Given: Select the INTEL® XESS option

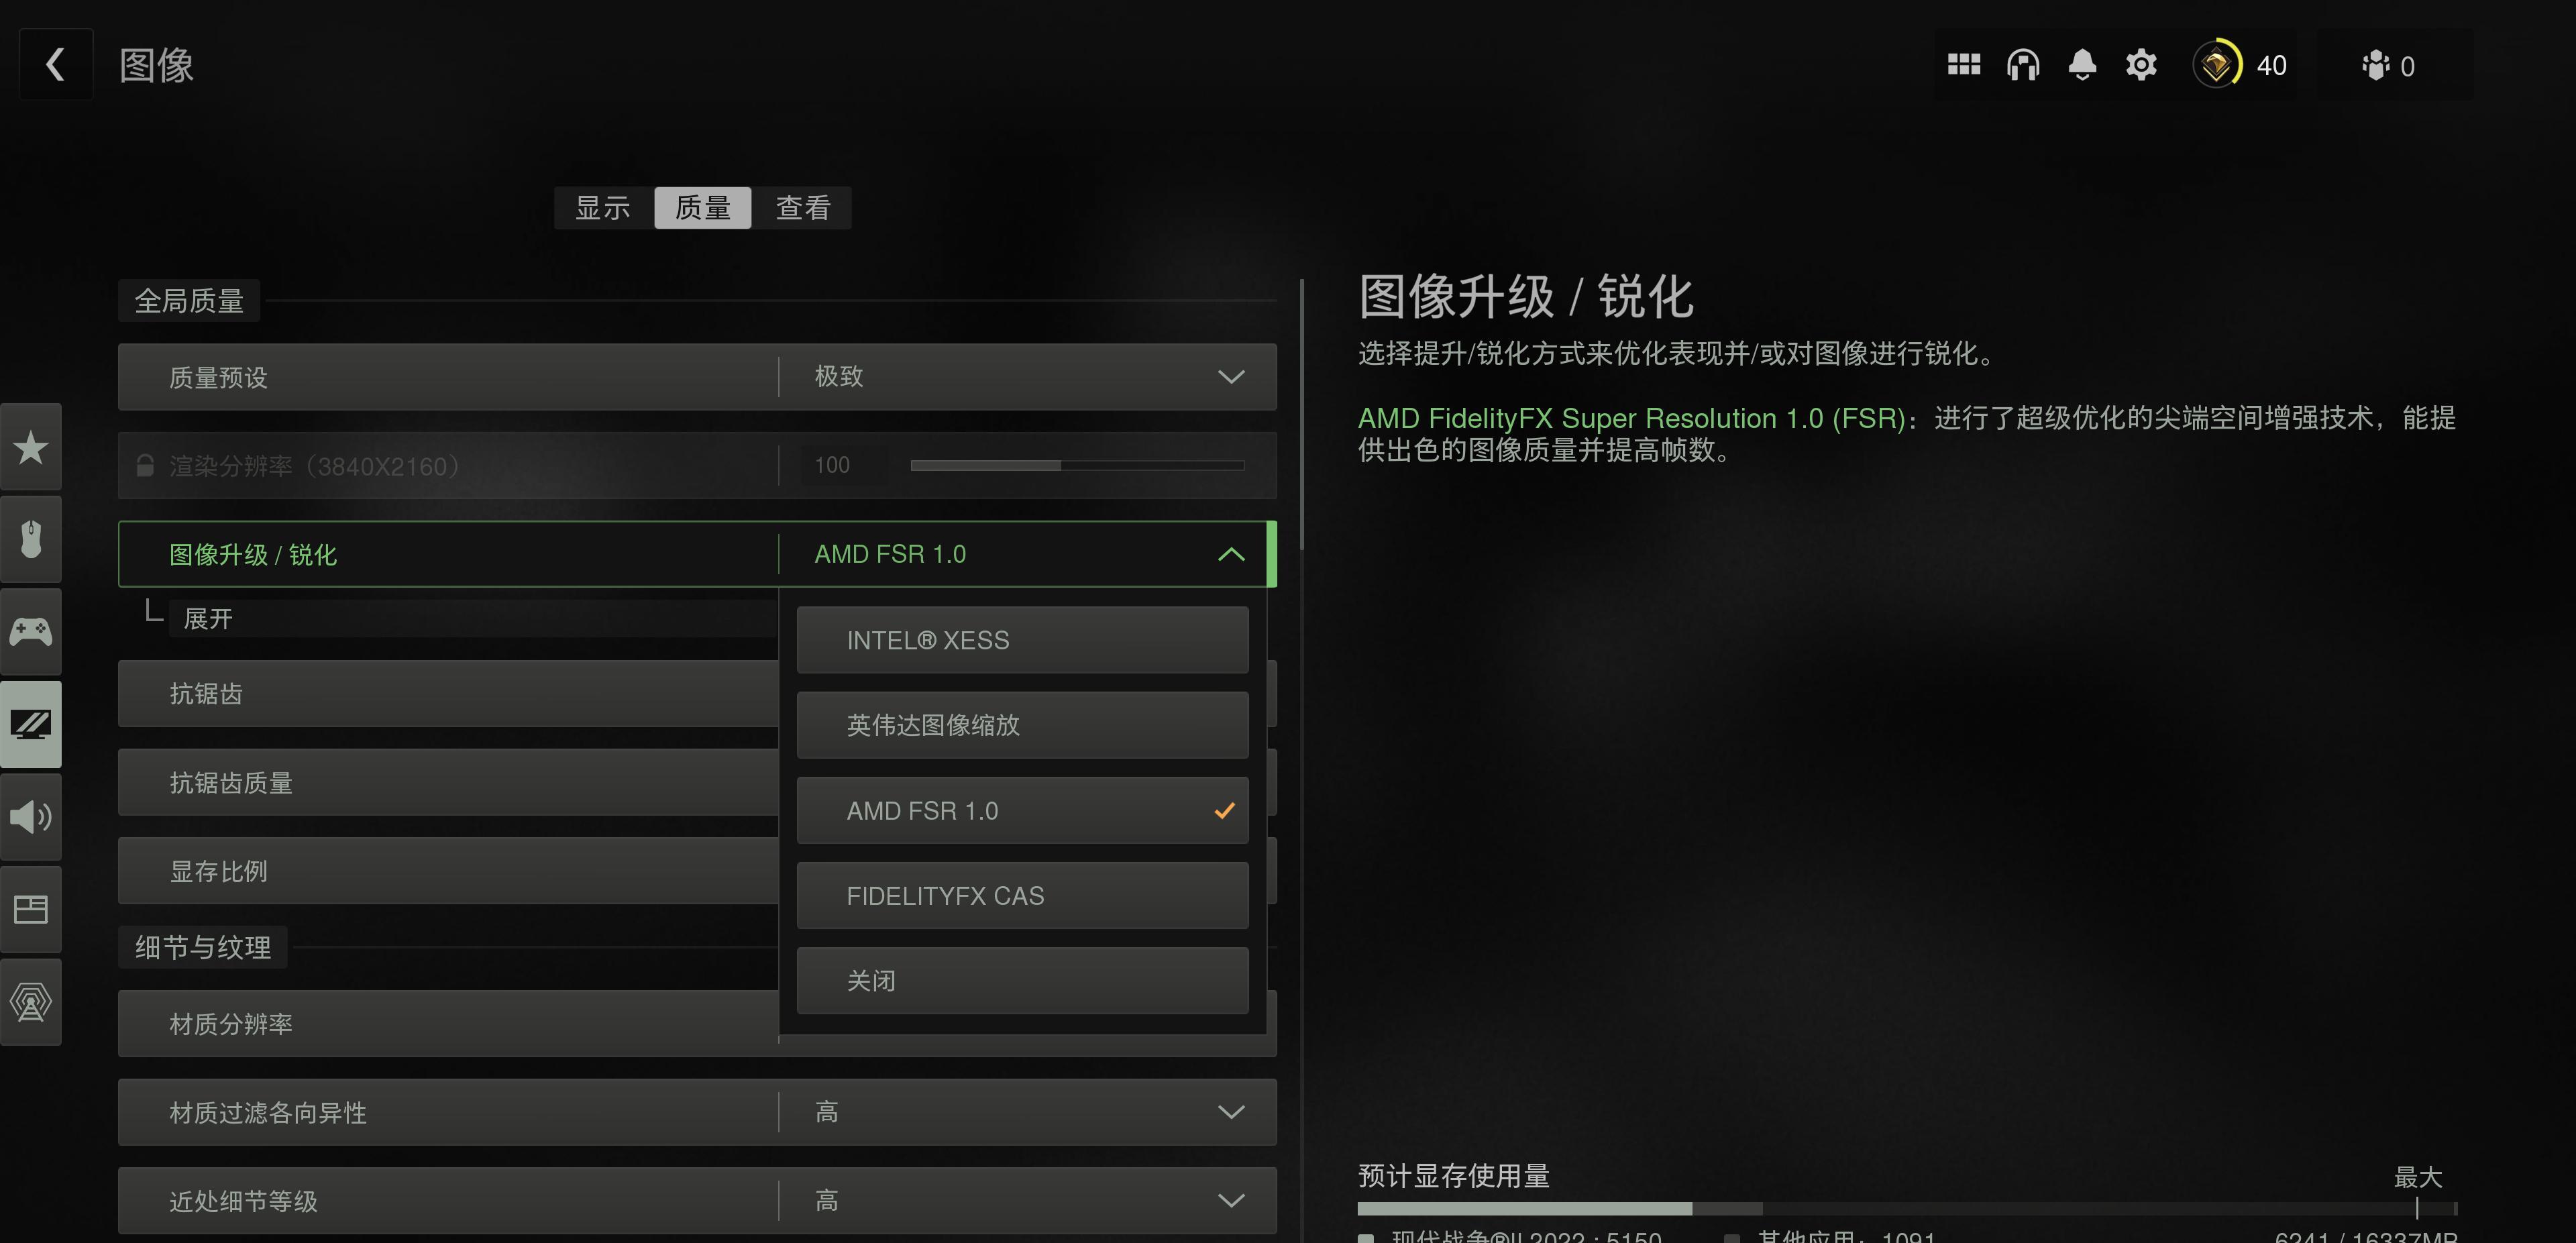Looking at the screenshot, I should coord(1022,640).
